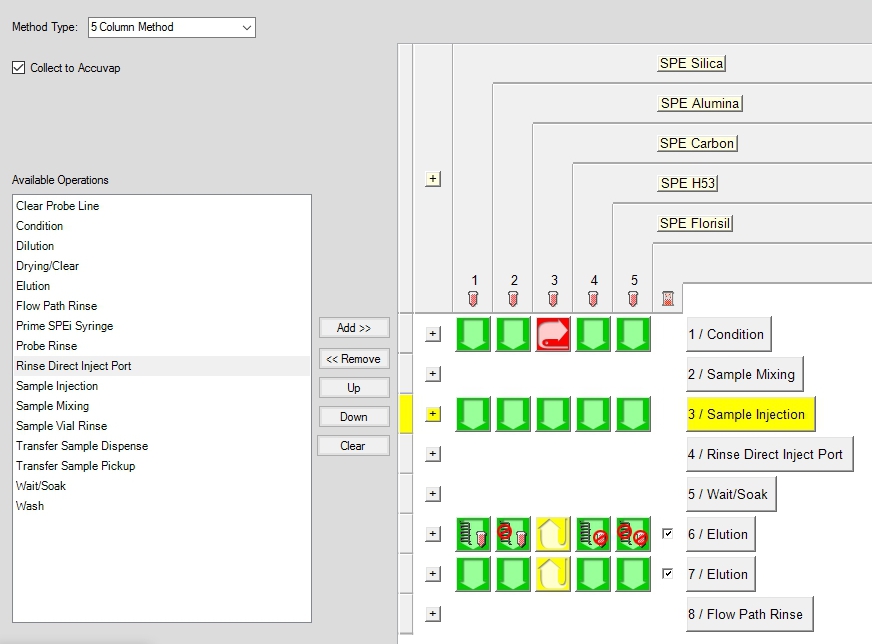The width and height of the screenshot is (872, 644).
Task: Click yellow icon in row 6 Elution column 3
Action: [x=553, y=534]
